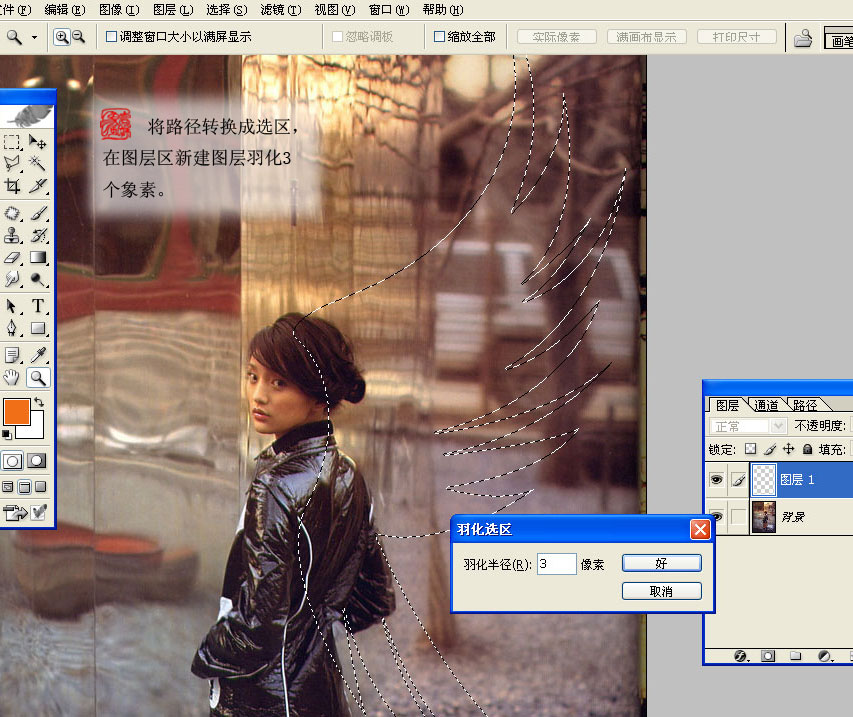
Task: Select the Crop tool
Action: 12,186
